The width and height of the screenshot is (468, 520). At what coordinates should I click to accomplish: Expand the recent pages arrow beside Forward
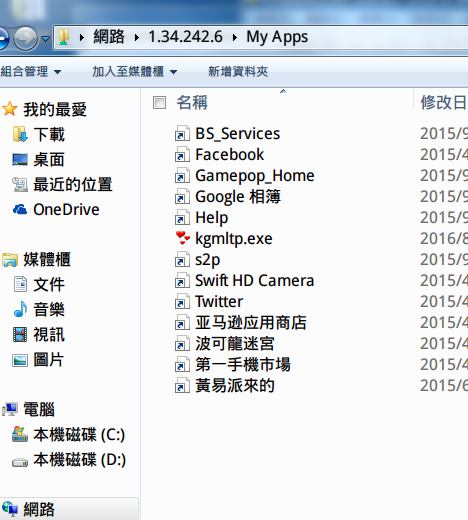[45, 38]
